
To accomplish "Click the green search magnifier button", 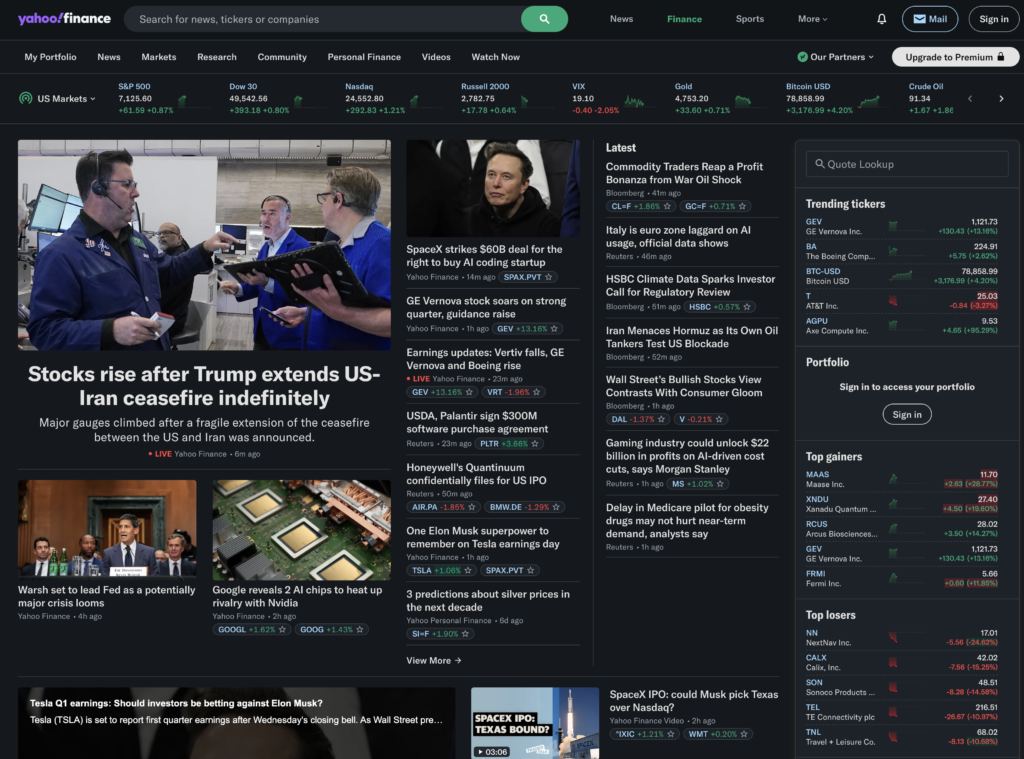I will (544, 19).
